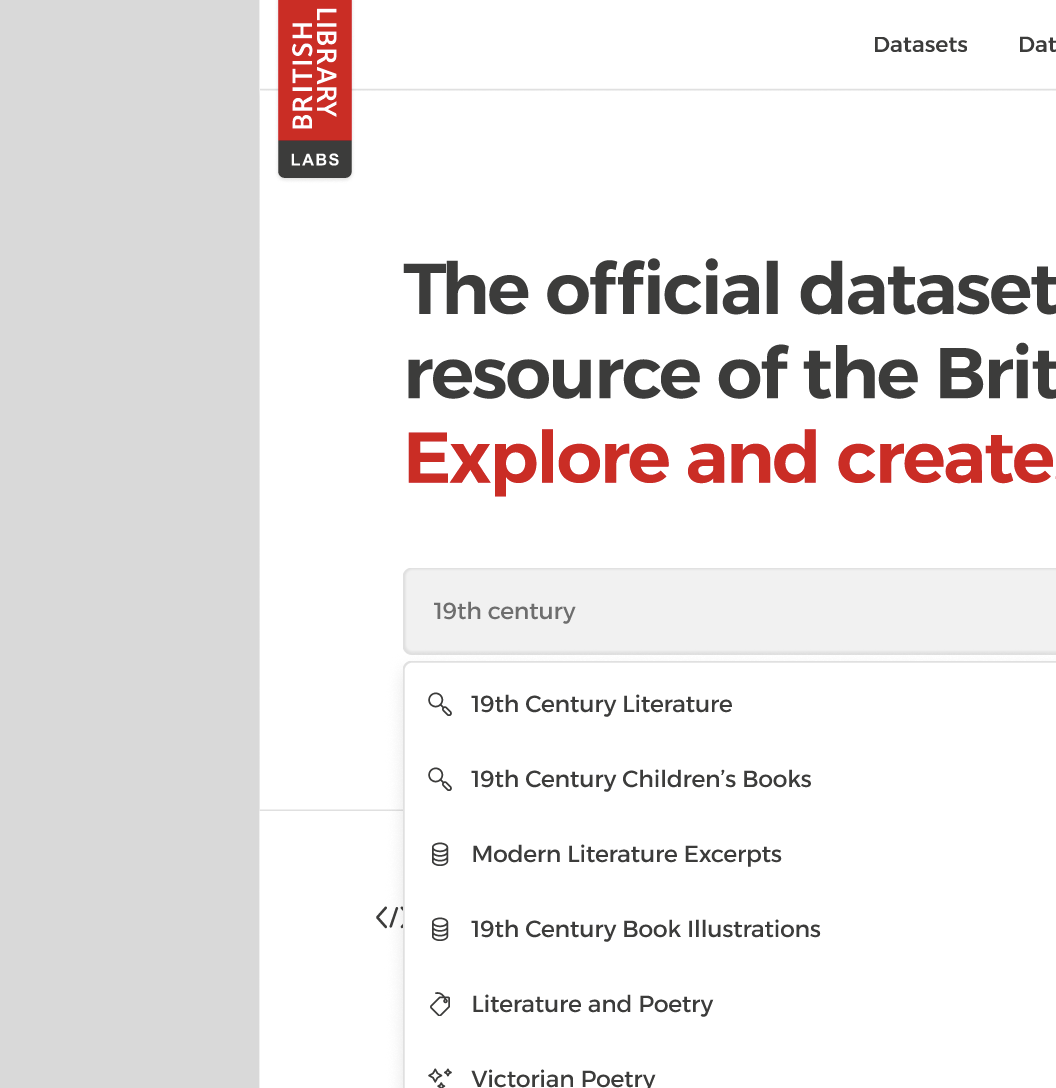This screenshot has width=1056, height=1088.
Task: Click the partially visible second navigation item
Action: pyautogui.click(x=1037, y=44)
